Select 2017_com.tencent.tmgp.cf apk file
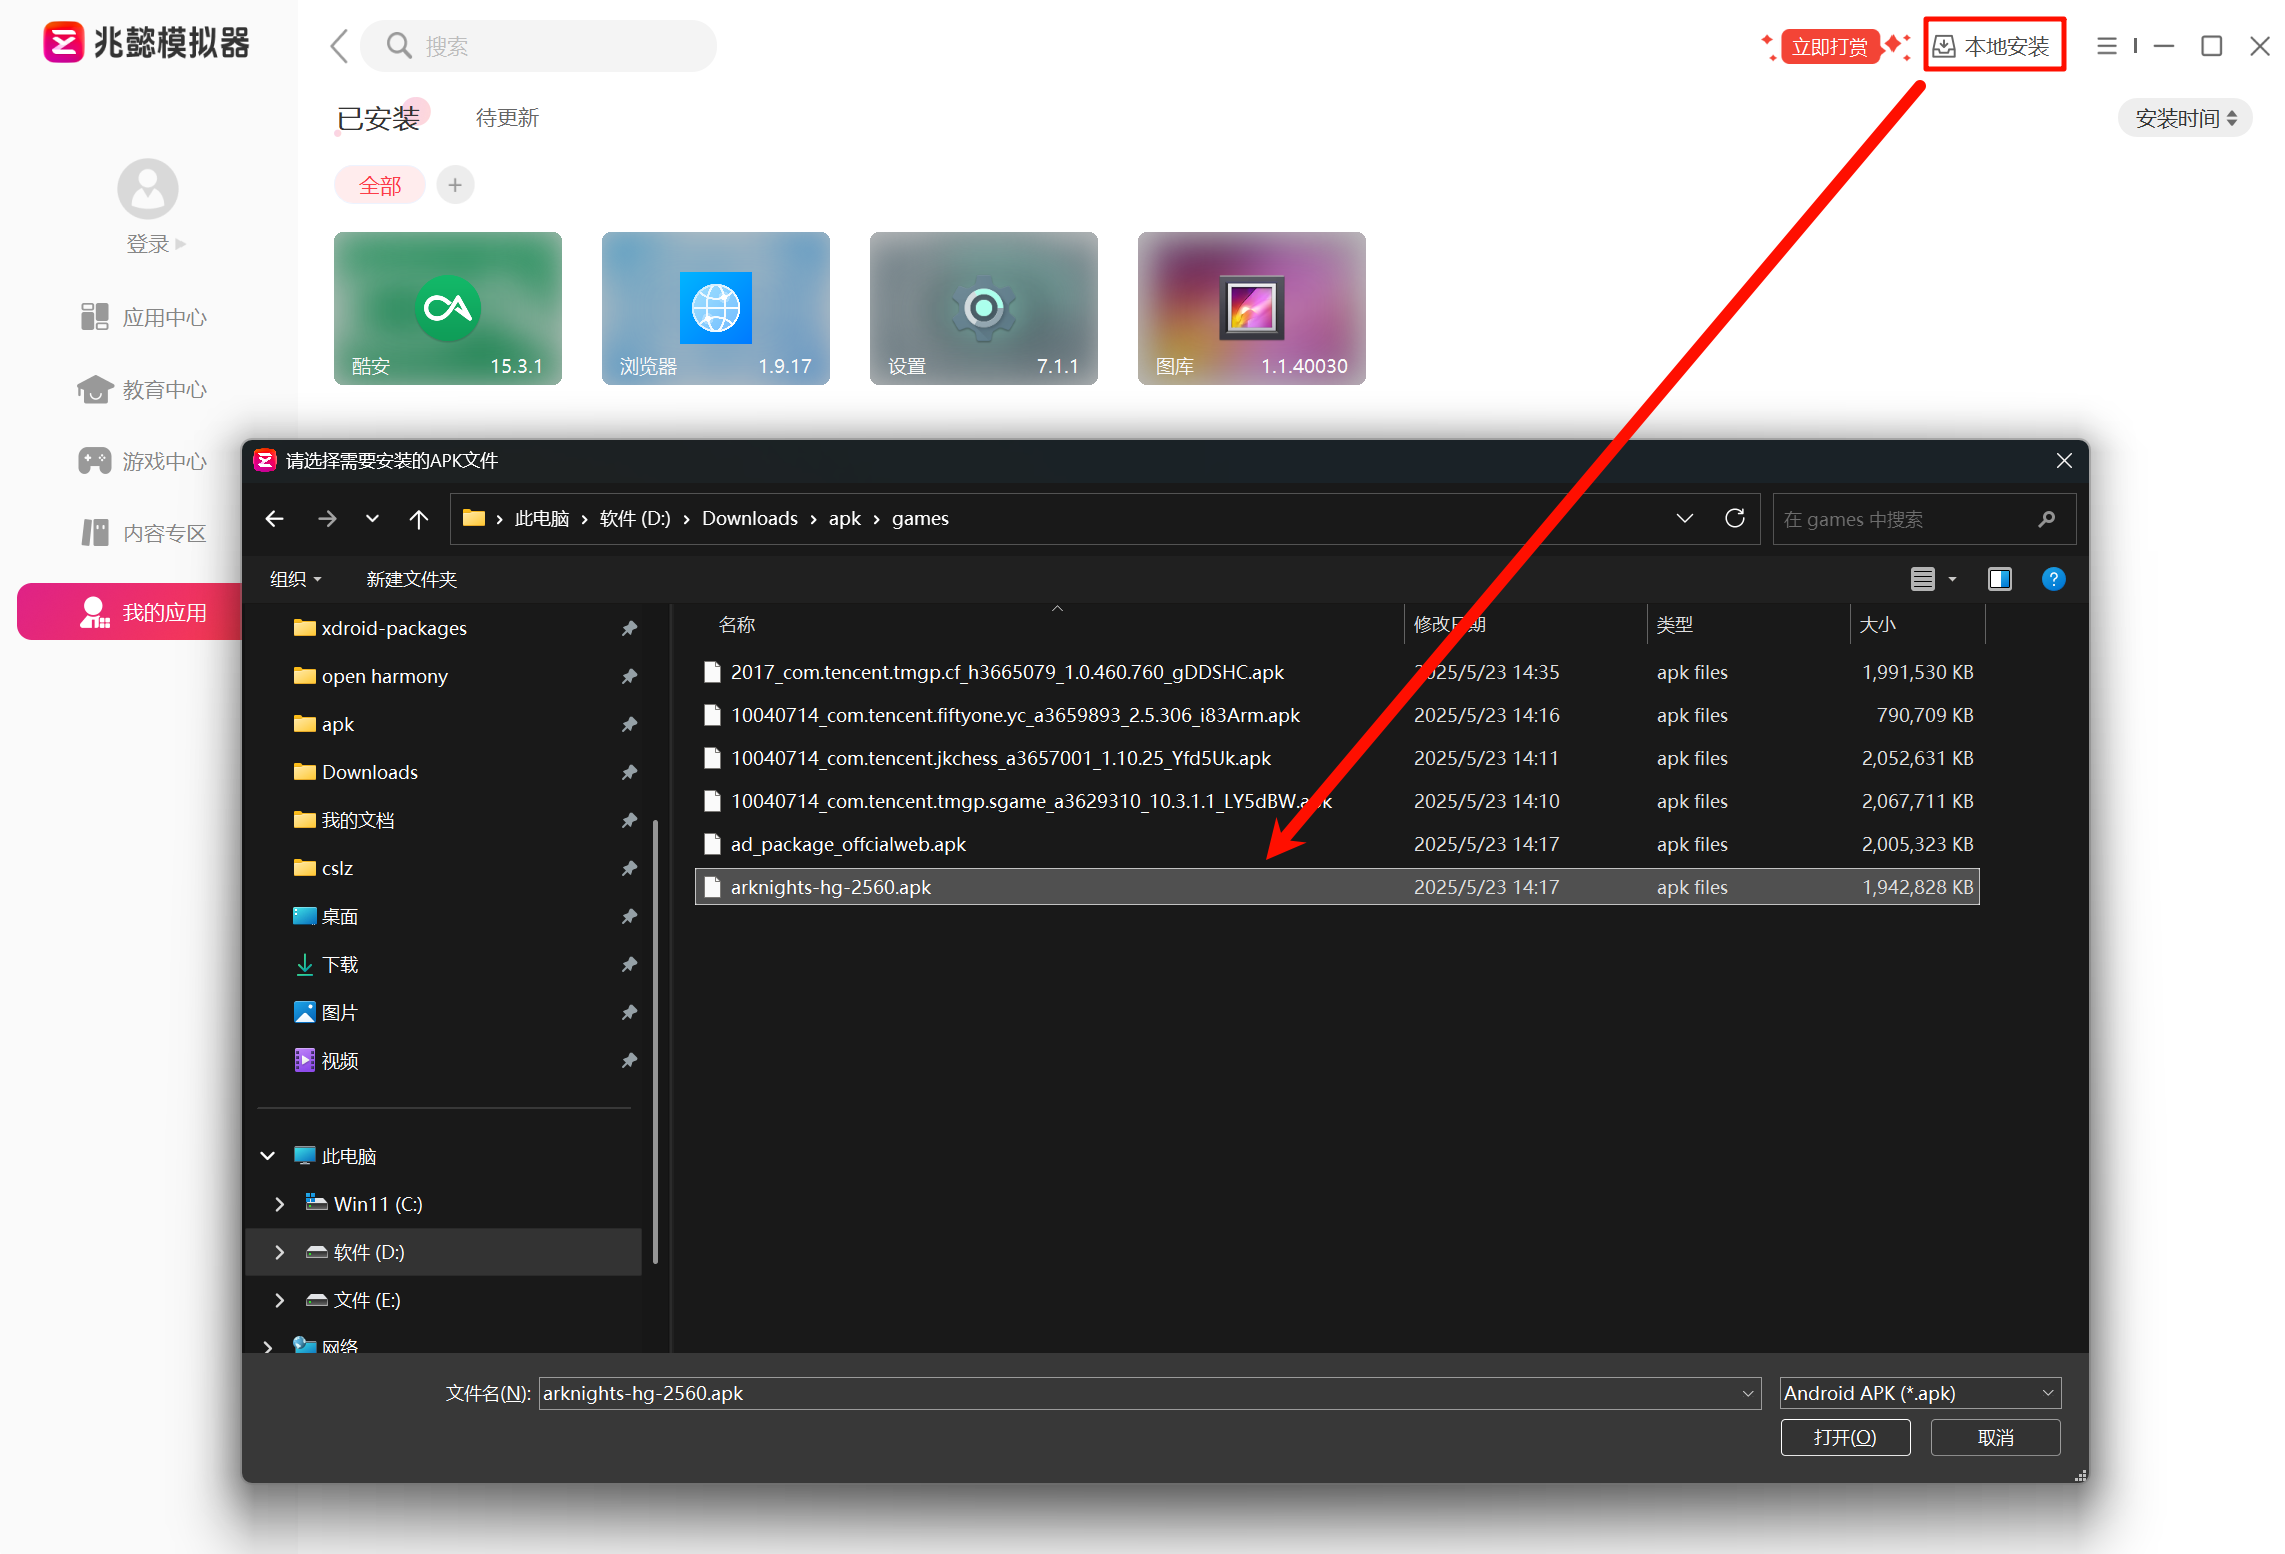2285x1554 pixels. point(1337,672)
